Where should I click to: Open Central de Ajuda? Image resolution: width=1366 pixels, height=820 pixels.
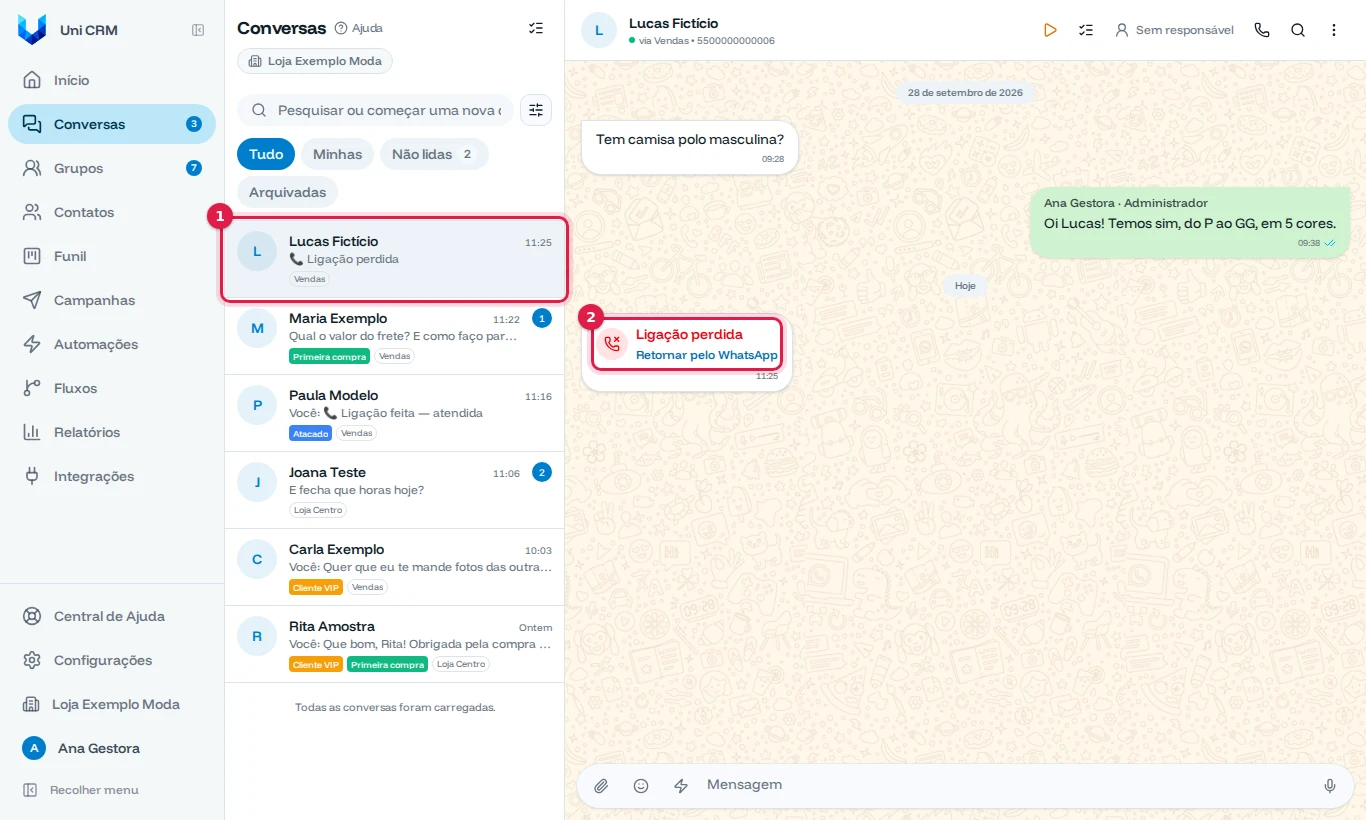[112, 616]
